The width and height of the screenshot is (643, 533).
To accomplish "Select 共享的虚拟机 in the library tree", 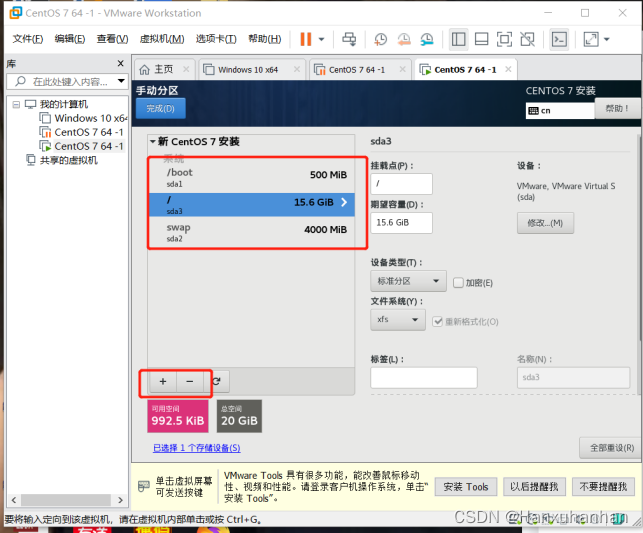I will [x=62, y=160].
